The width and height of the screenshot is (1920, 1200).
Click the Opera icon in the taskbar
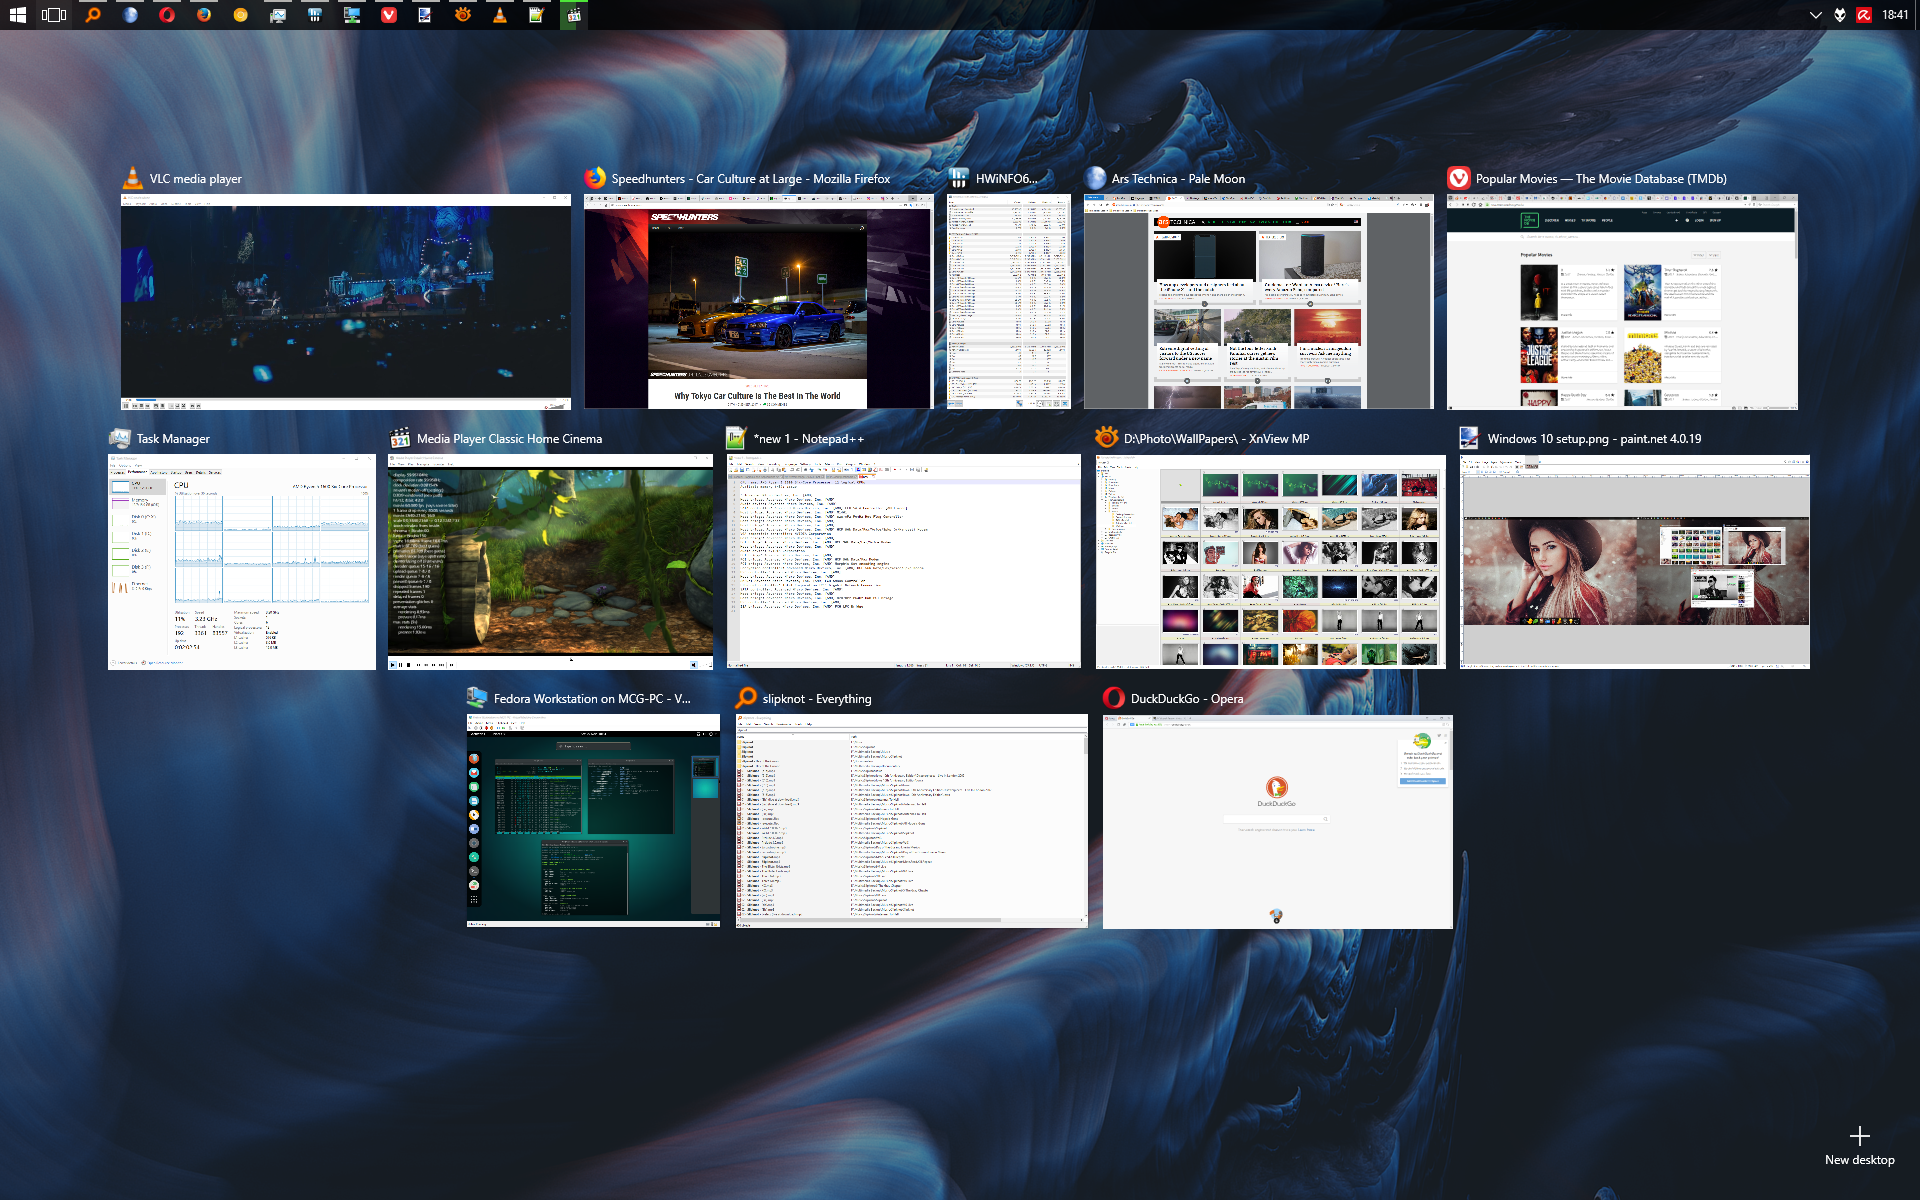tap(167, 15)
